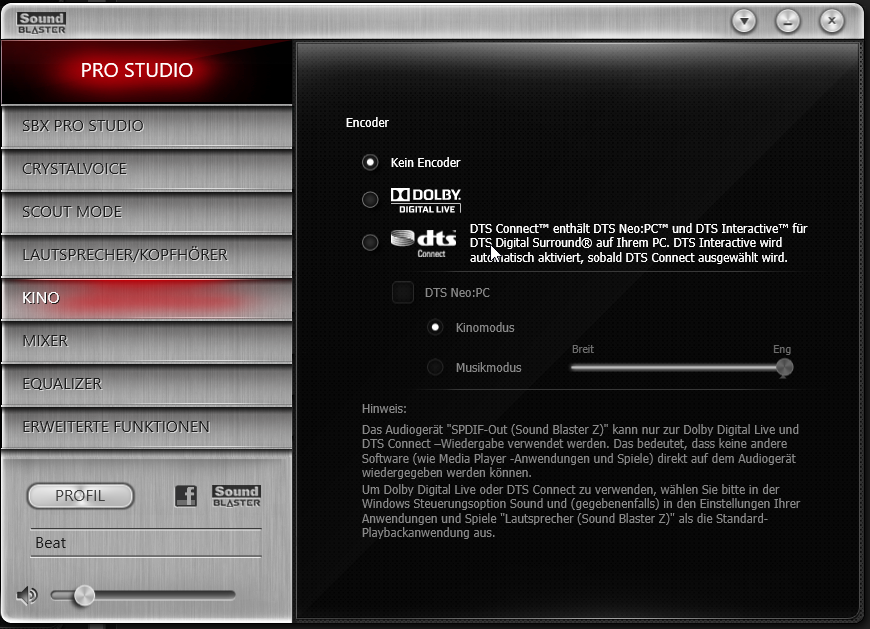
Task: Click the DTS Neo:PC label text
Action: coord(457,293)
